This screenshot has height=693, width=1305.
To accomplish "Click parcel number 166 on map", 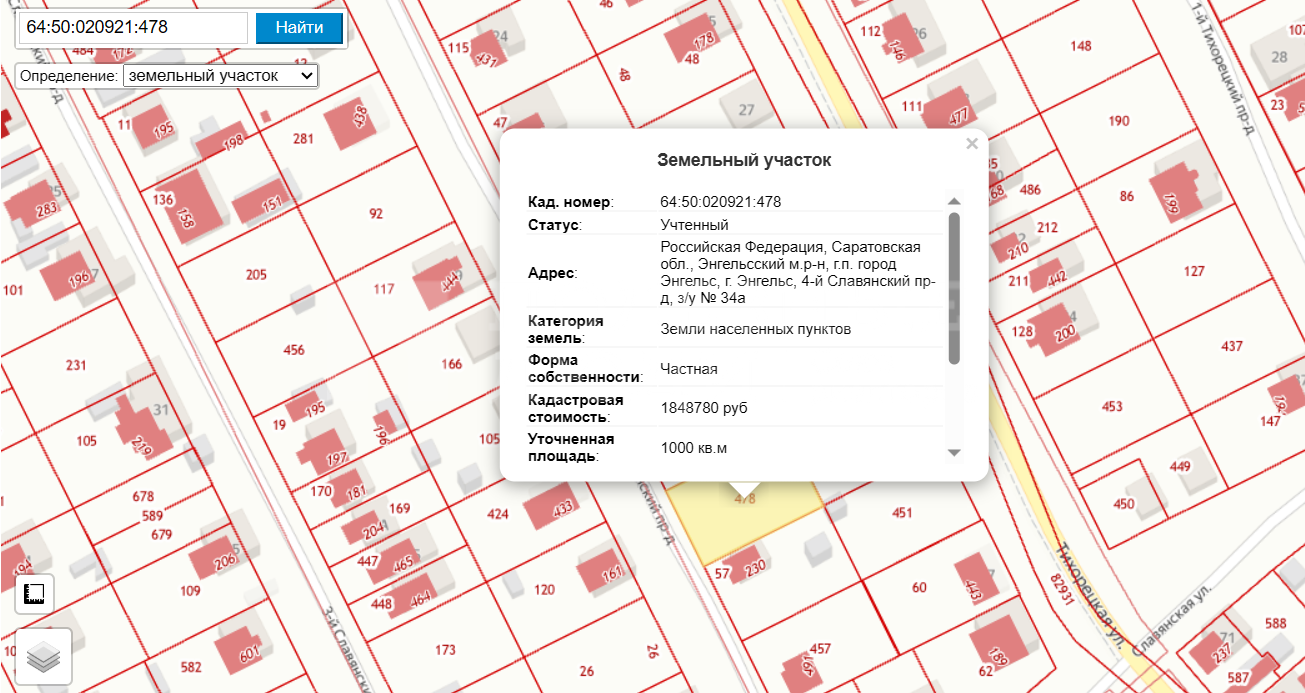I will point(452,364).
